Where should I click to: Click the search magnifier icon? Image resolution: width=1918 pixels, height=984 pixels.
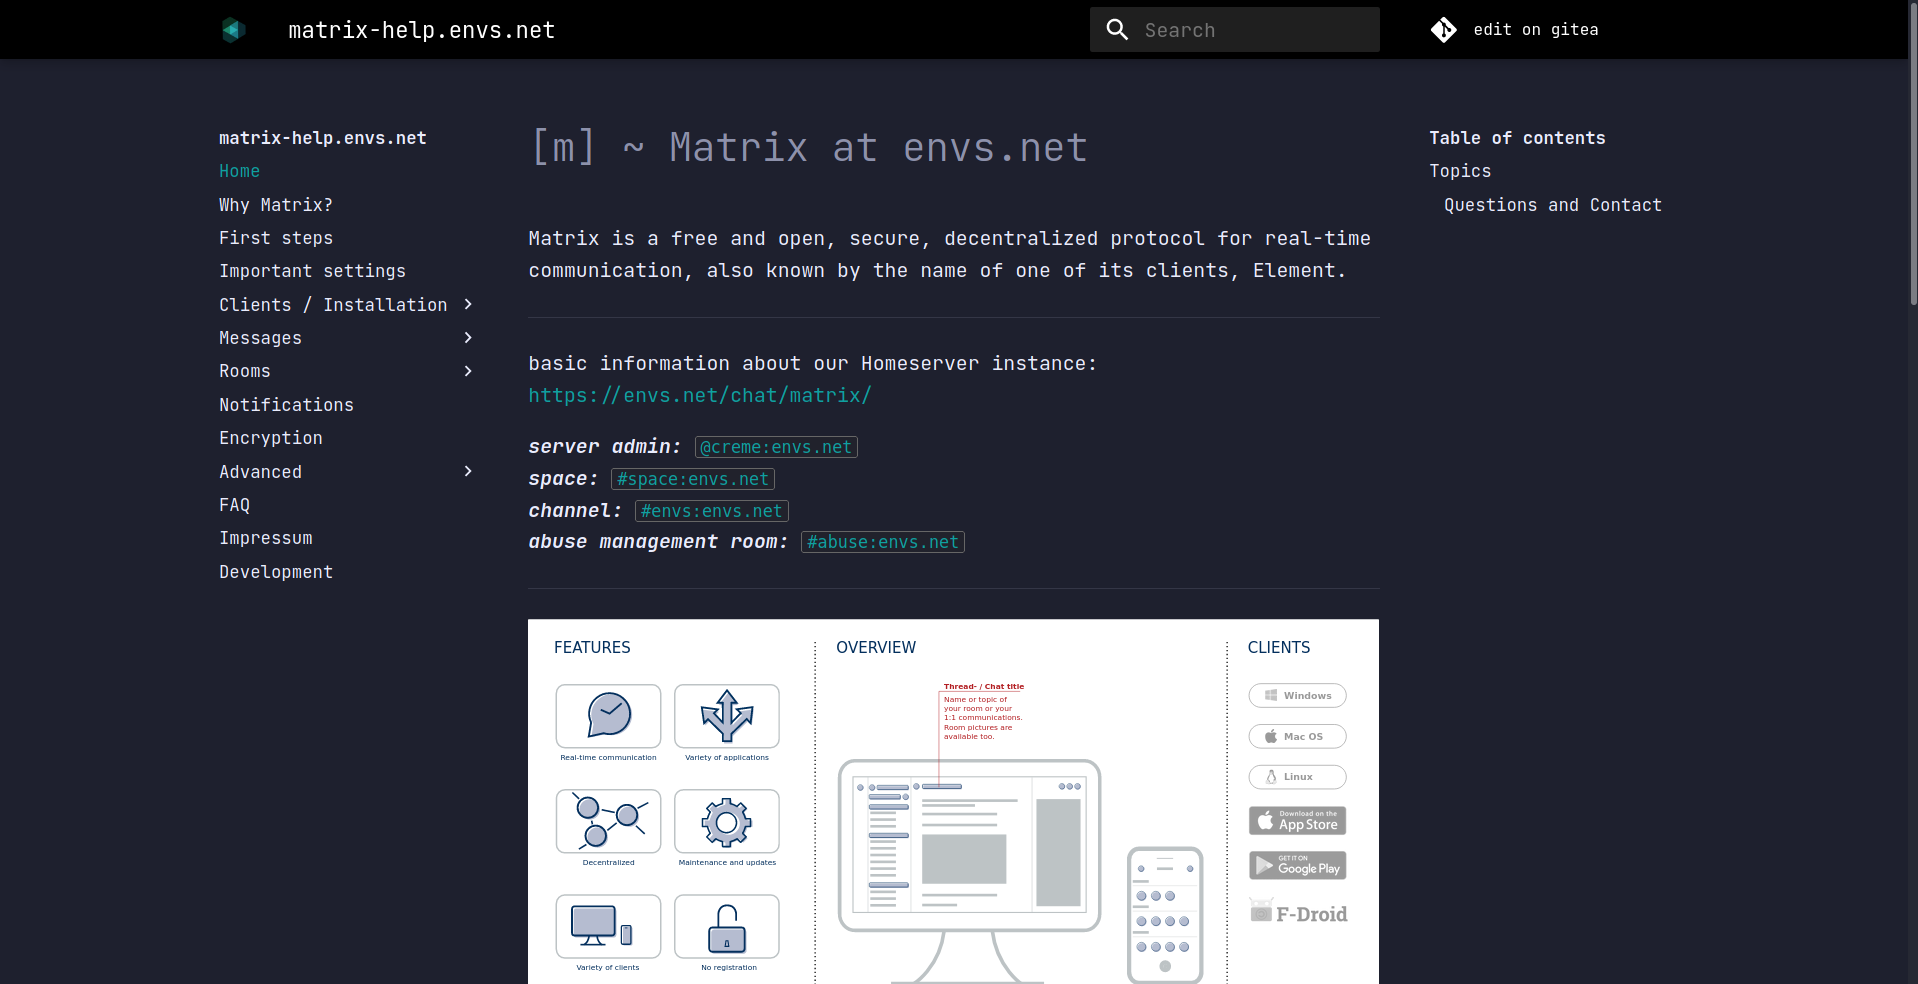1116,29
